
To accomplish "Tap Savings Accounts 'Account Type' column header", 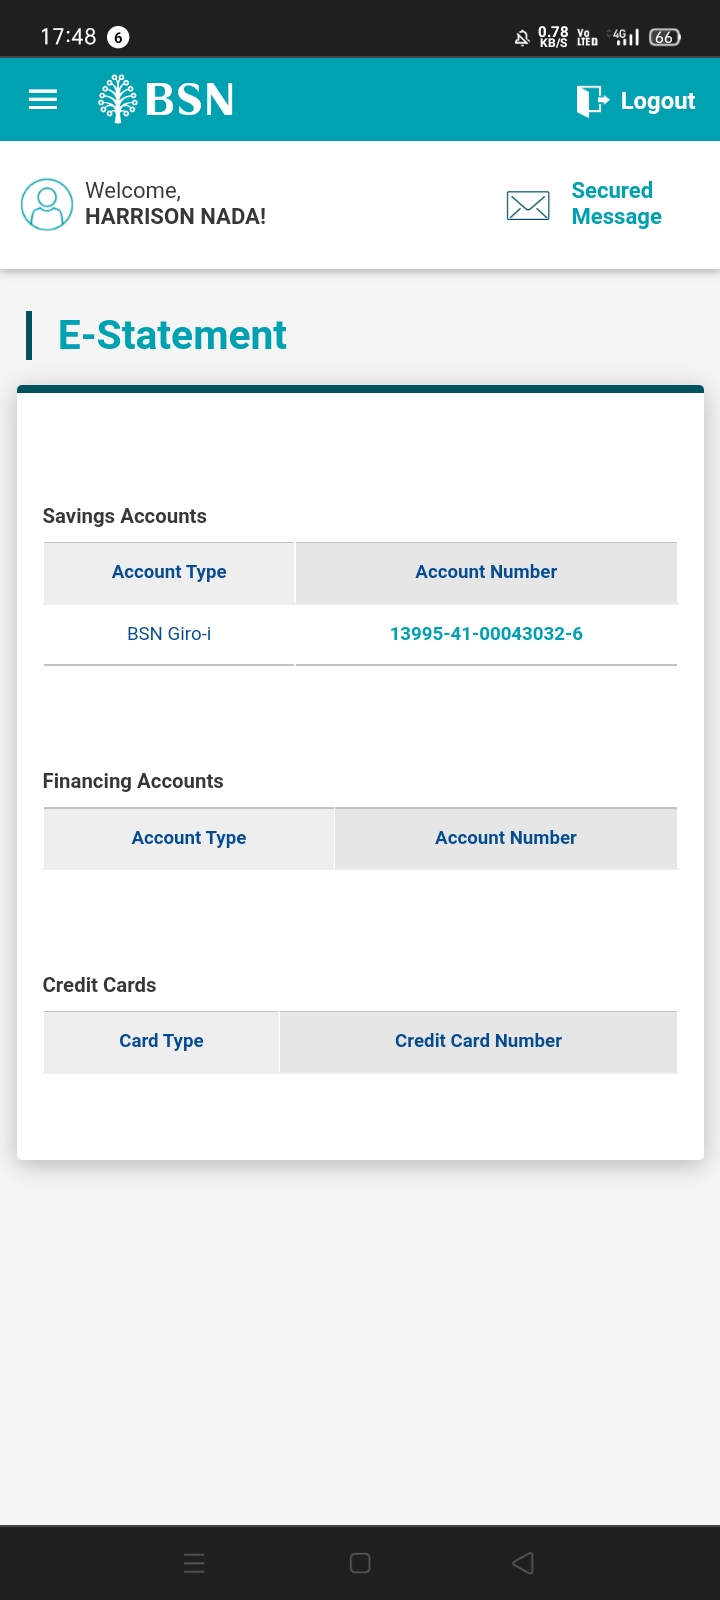I will pos(169,572).
